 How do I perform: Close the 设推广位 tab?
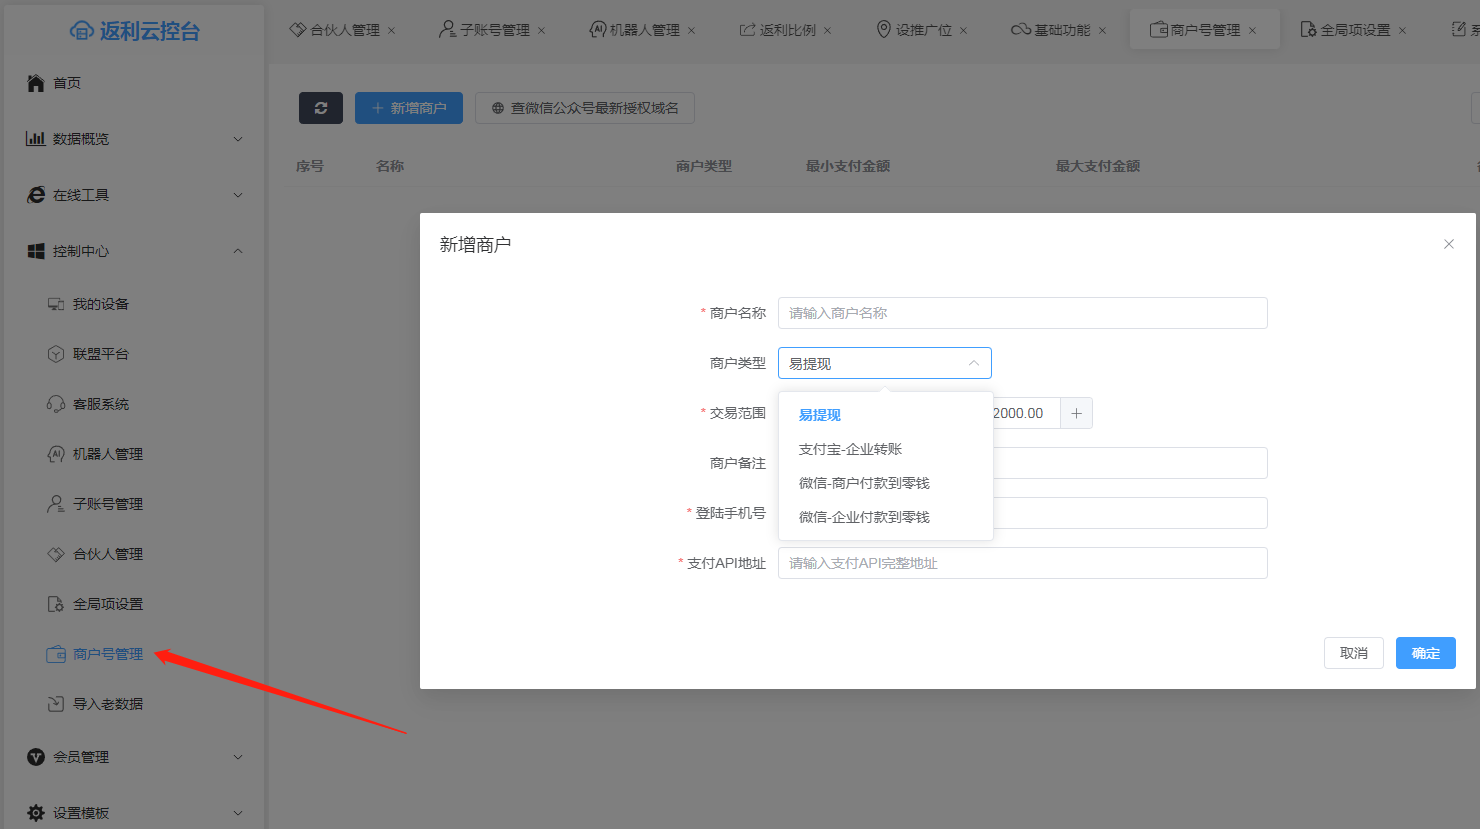963,30
